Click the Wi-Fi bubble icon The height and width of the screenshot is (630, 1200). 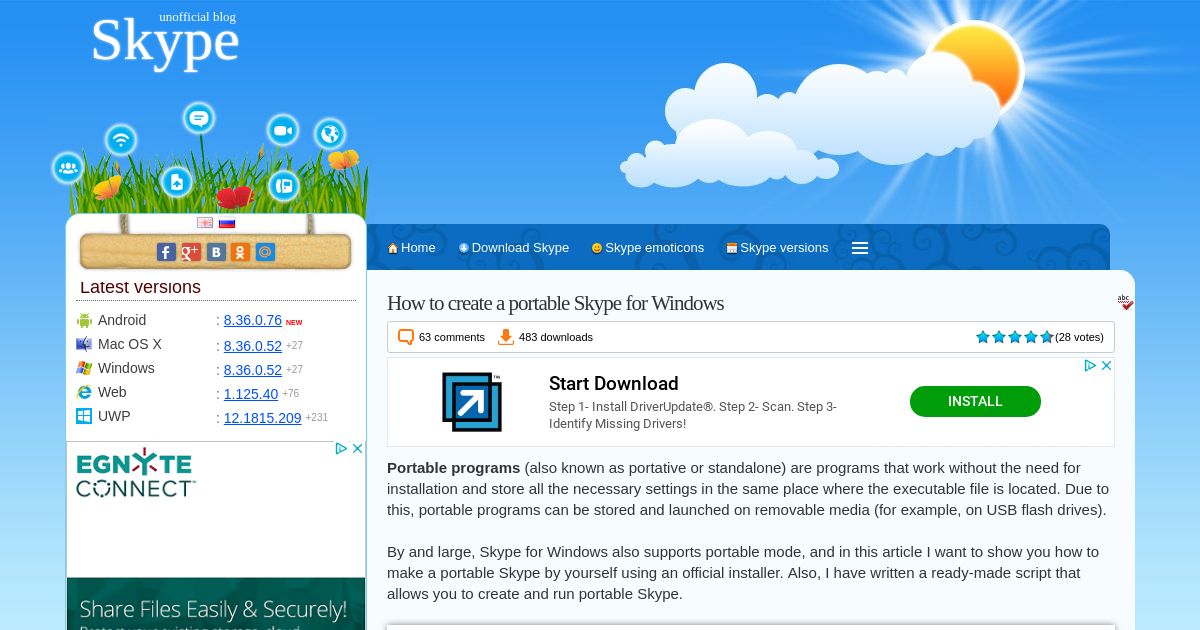tap(121, 139)
